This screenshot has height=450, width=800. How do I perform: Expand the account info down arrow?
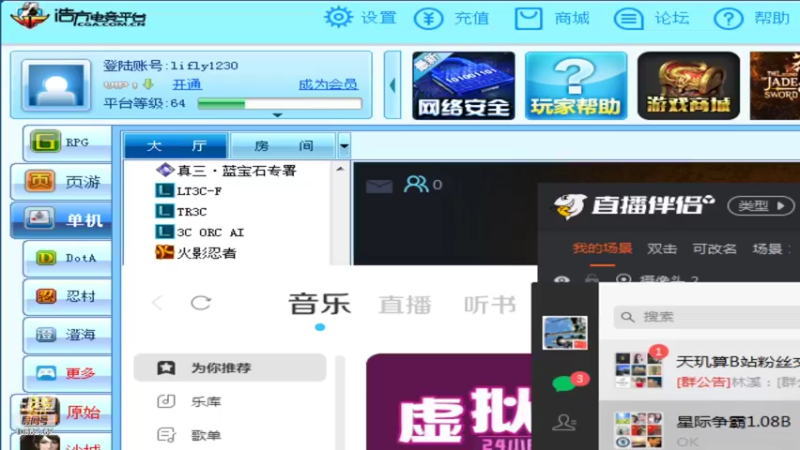point(277,115)
